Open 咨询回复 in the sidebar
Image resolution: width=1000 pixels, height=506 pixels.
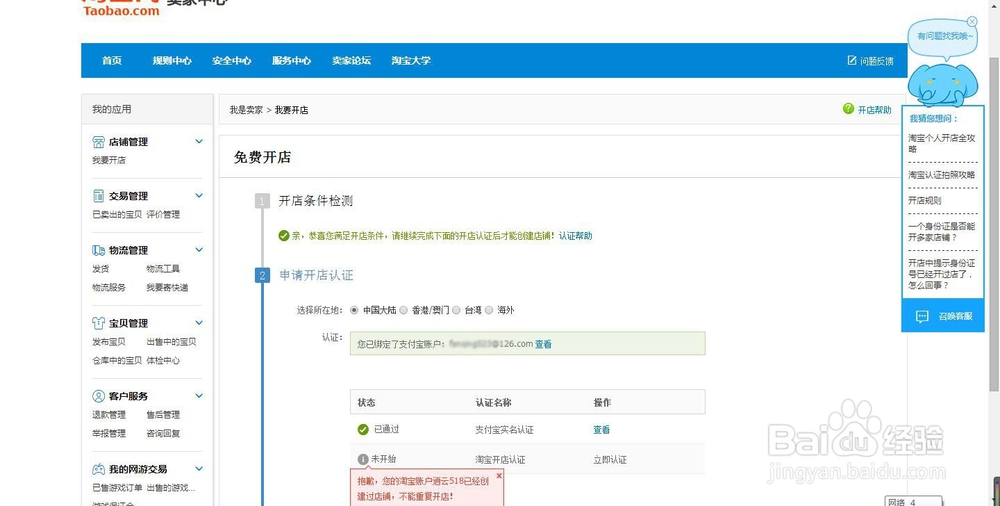coord(163,433)
